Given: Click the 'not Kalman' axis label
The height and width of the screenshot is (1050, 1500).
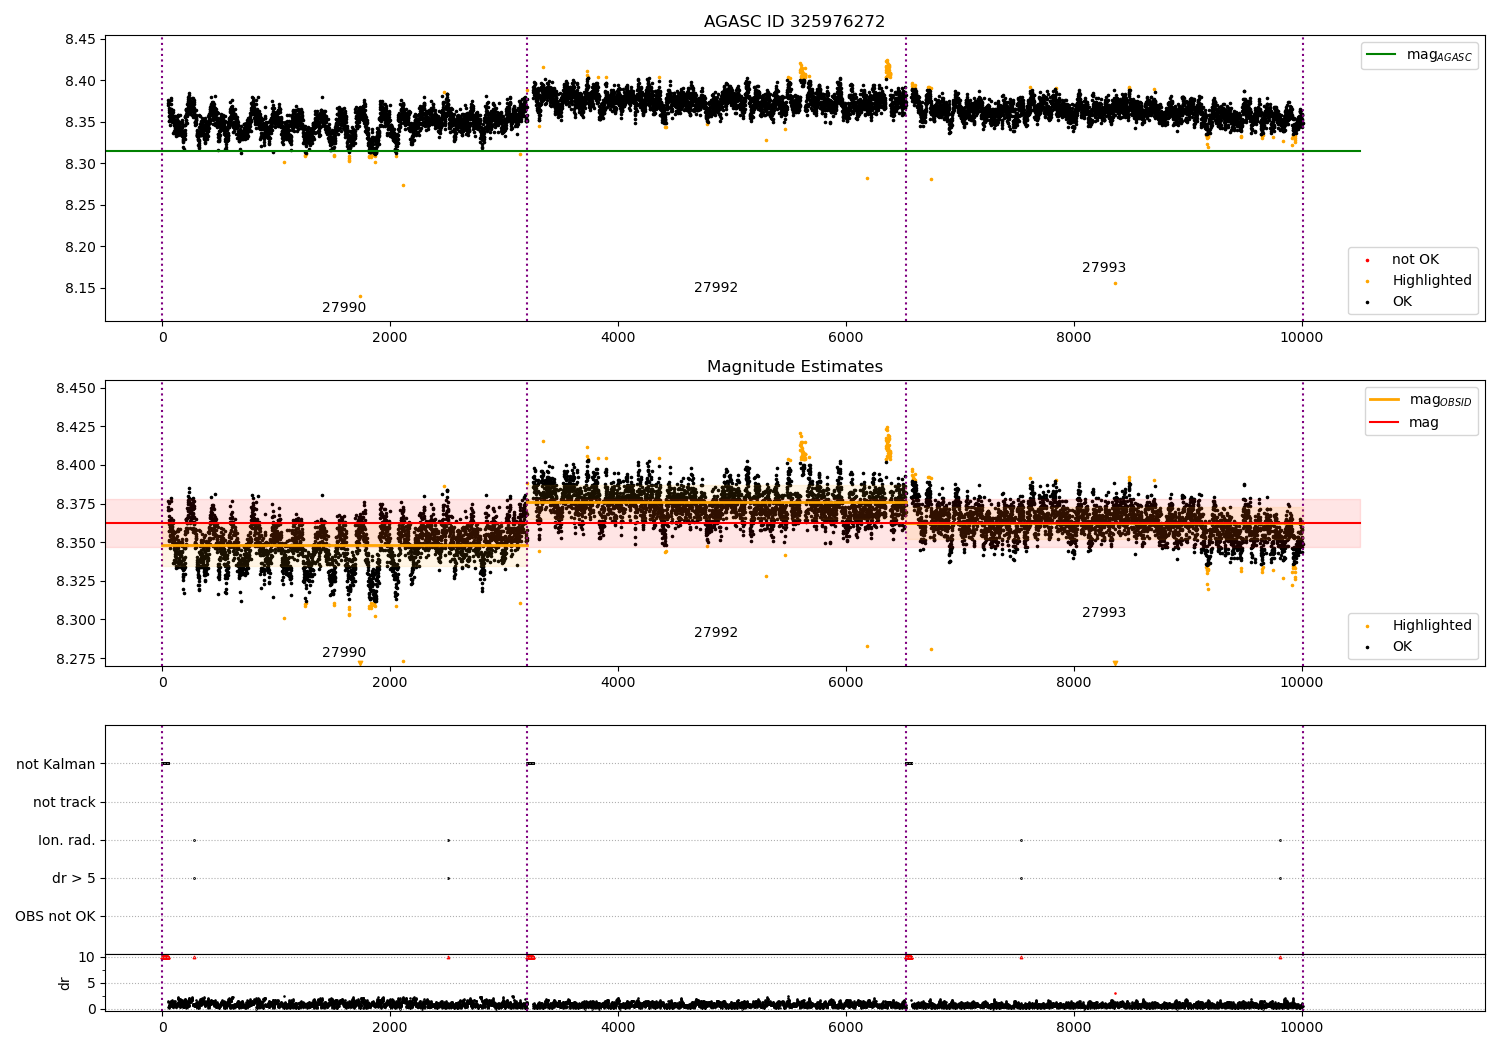Looking at the screenshot, I should tap(56, 764).
